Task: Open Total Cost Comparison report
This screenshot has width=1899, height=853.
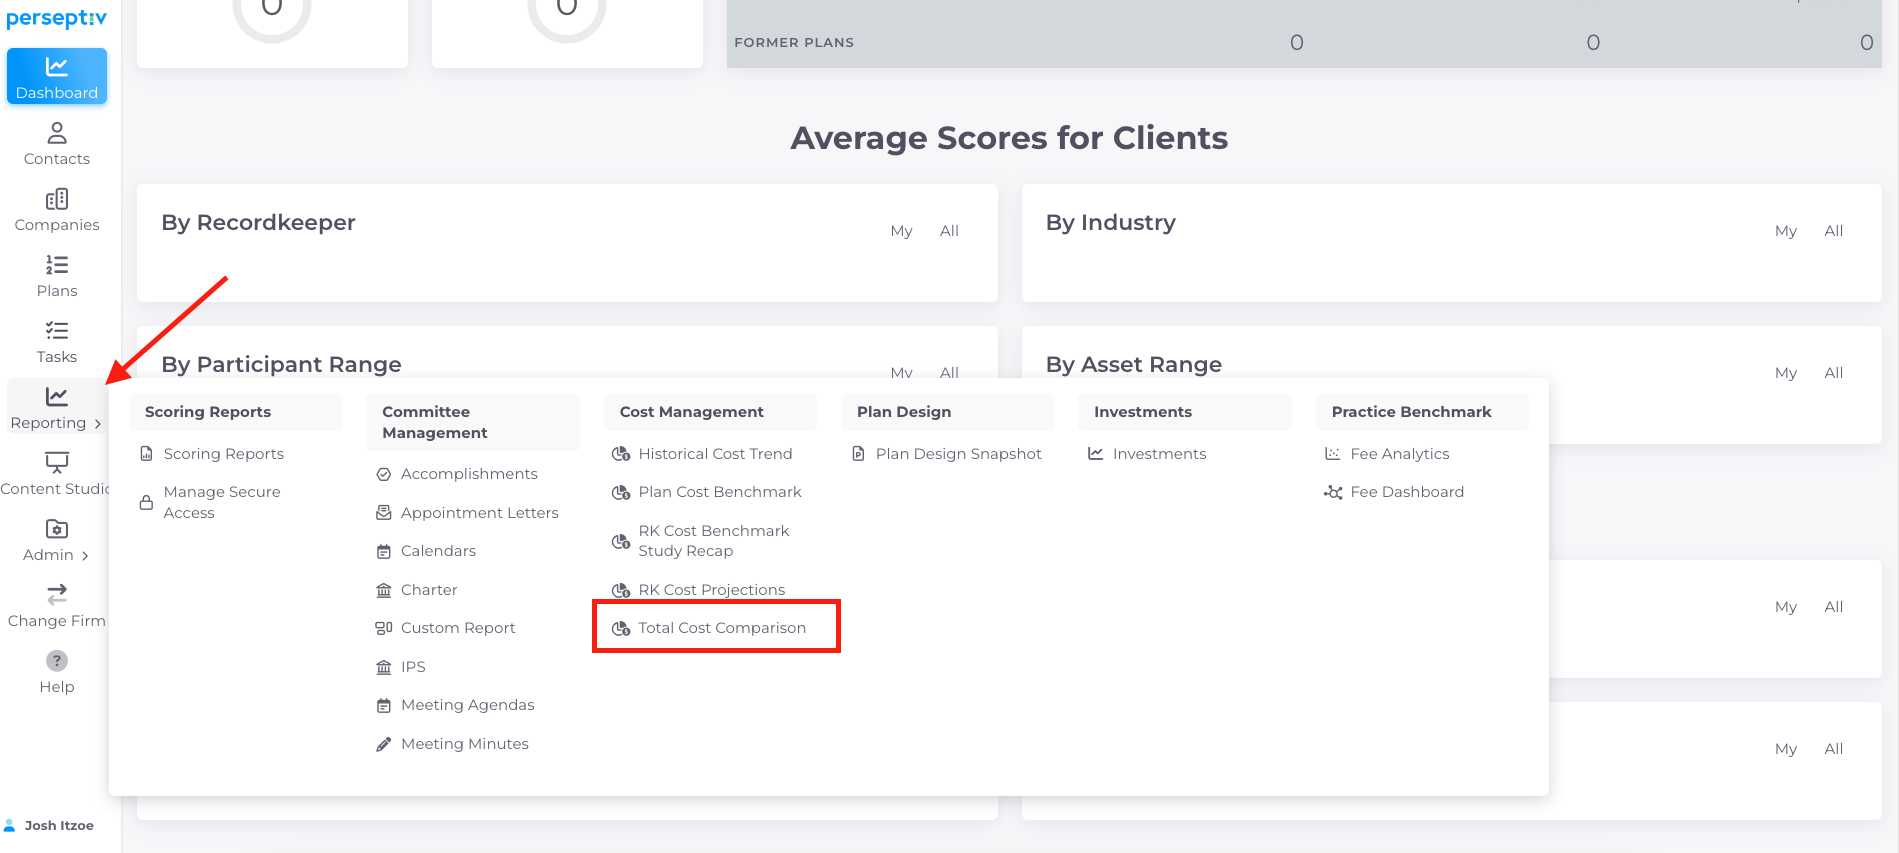Action: [x=722, y=628]
